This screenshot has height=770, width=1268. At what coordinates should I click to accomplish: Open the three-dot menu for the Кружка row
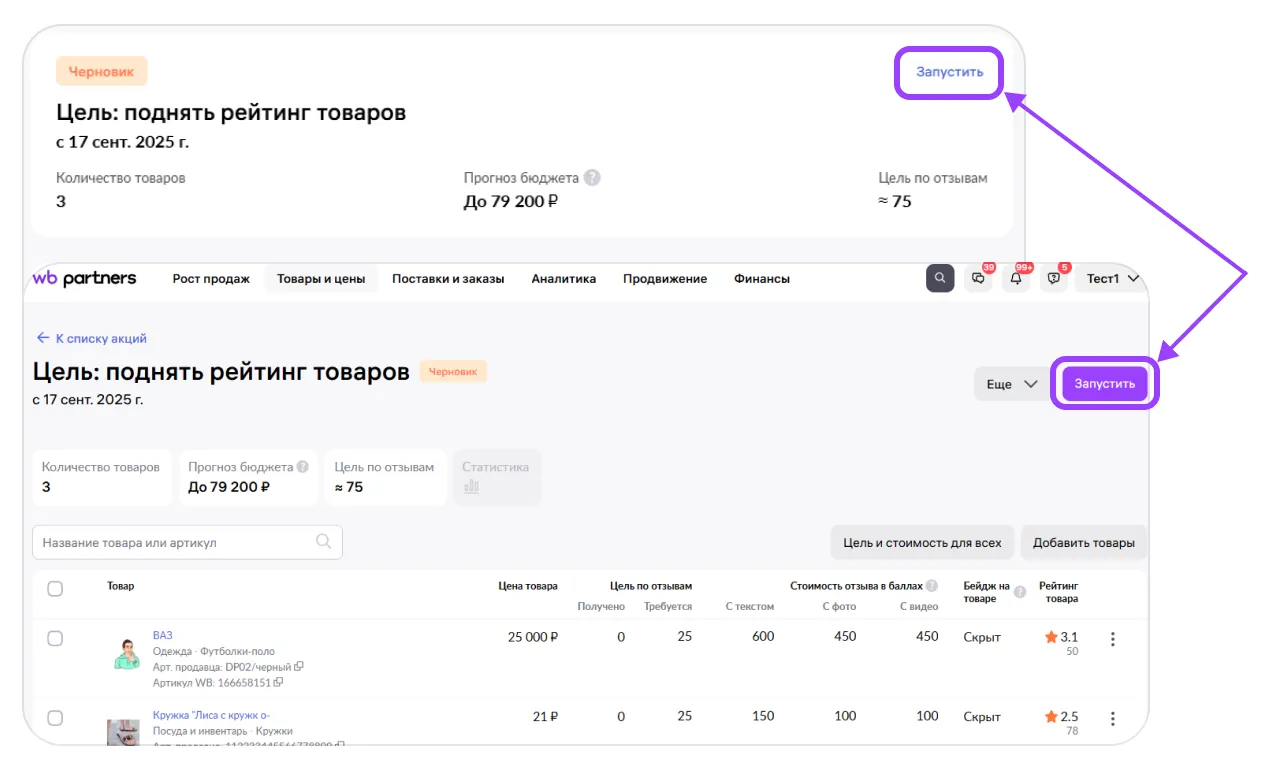(x=1112, y=718)
